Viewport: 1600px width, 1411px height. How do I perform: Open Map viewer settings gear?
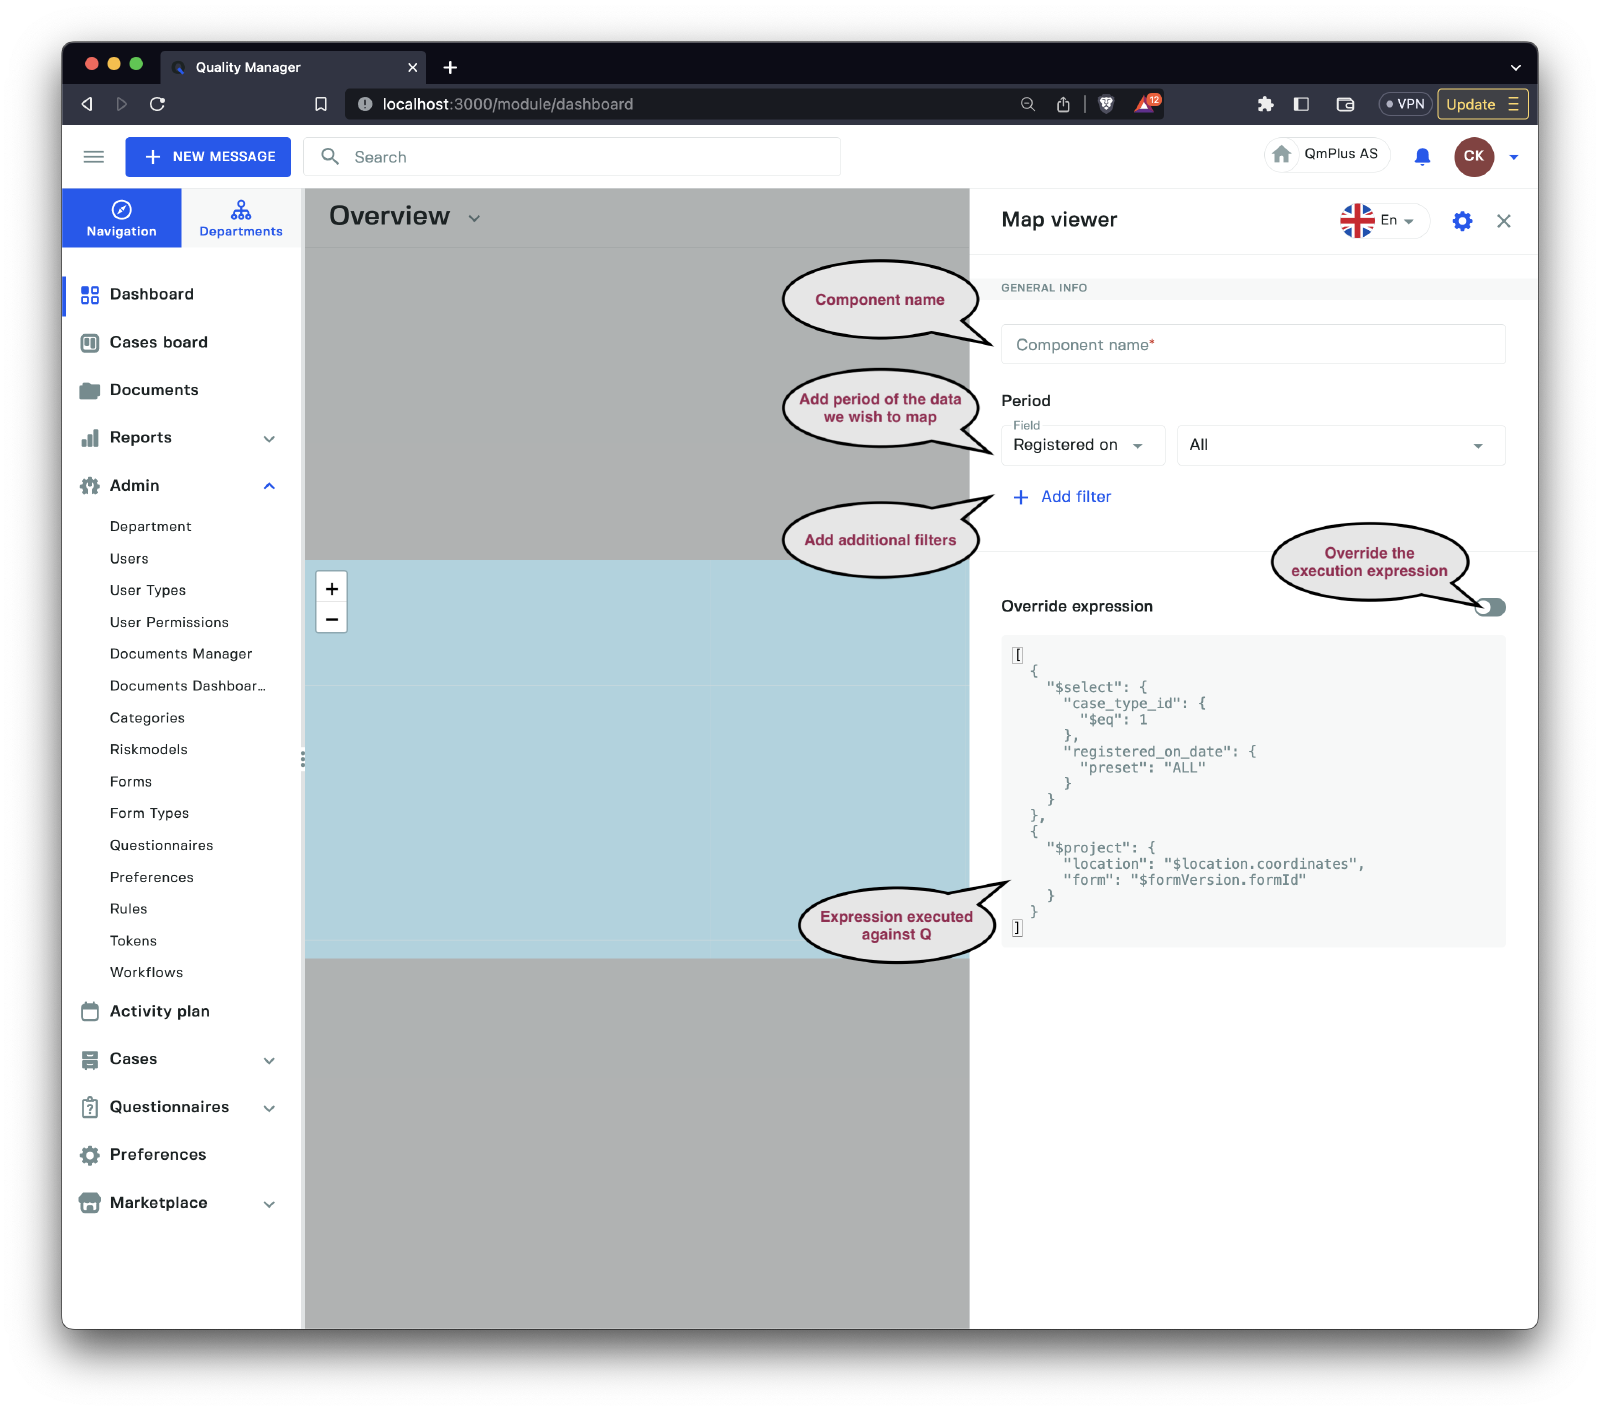point(1462,221)
